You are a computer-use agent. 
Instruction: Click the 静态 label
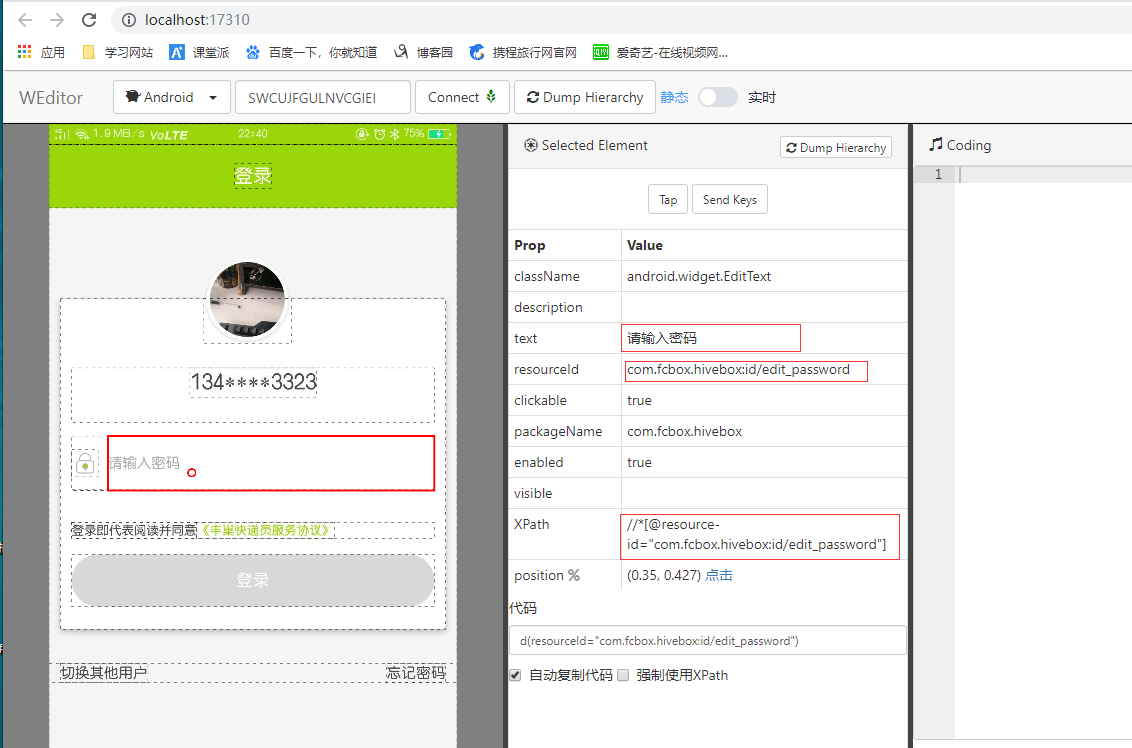point(674,97)
